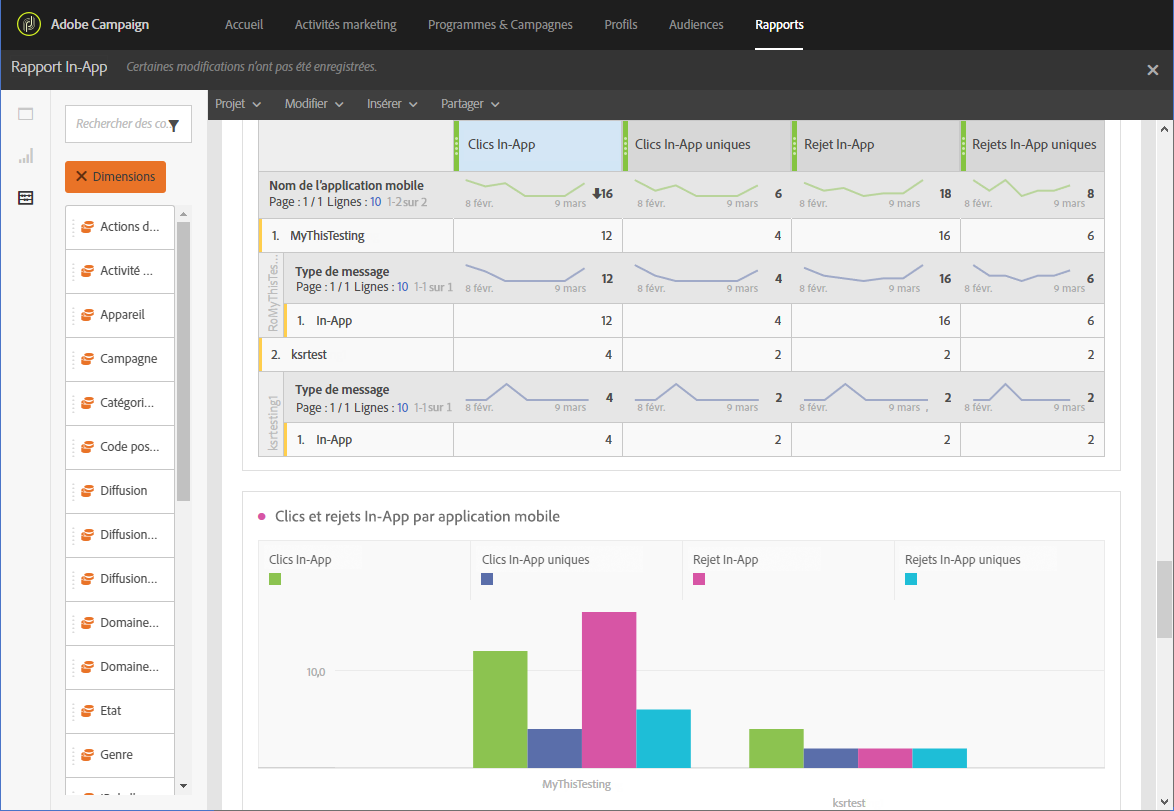
Task: Open the visualizations bar-chart icon
Action: coord(25,156)
